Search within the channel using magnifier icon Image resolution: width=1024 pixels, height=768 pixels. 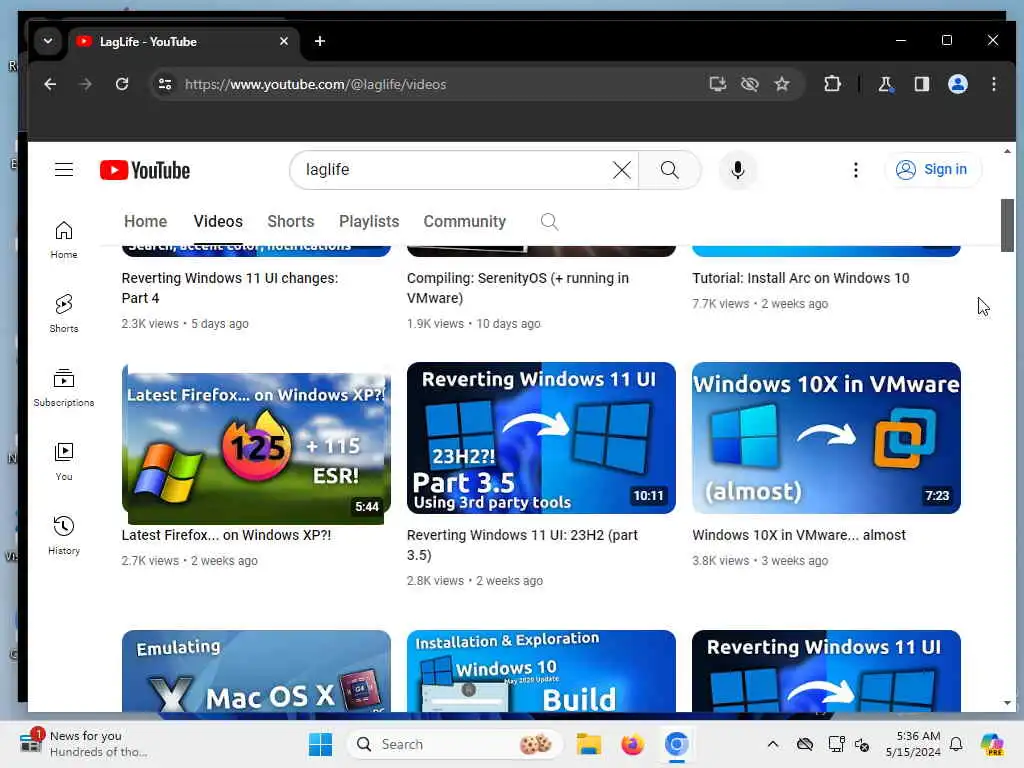(x=549, y=222)
